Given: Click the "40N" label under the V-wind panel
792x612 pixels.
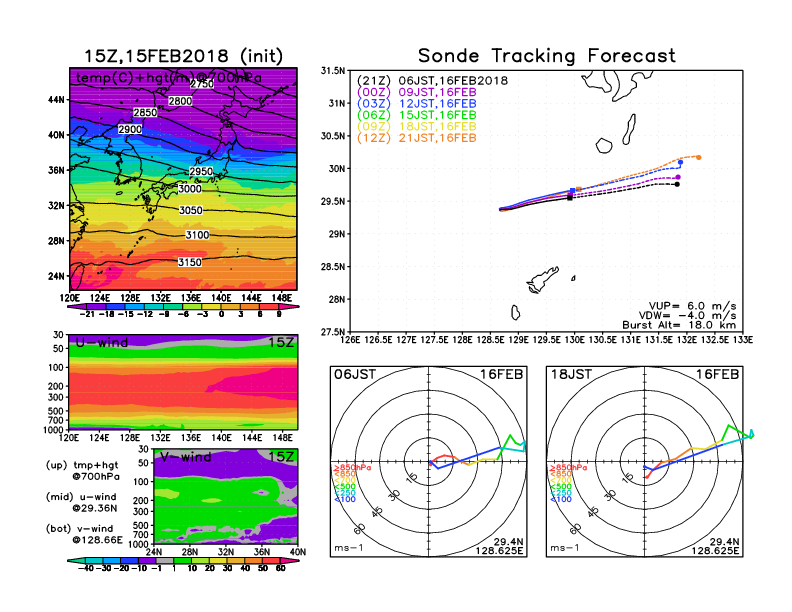Looking at the screenshot, I should click(298, 552).
